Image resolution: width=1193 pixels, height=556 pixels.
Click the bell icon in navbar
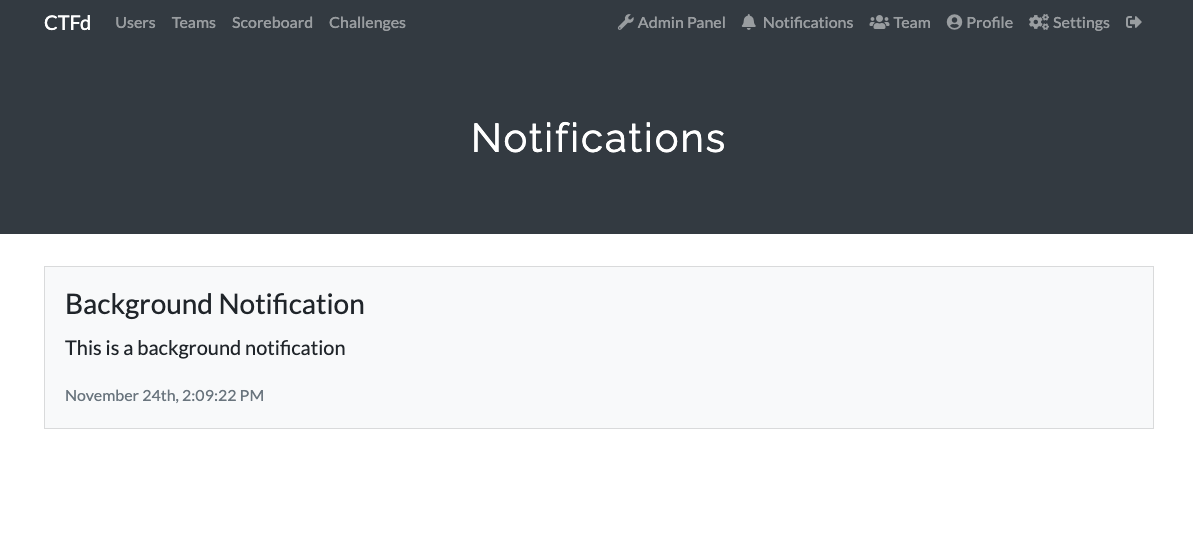pyautogui.click(x=749, y=22)
